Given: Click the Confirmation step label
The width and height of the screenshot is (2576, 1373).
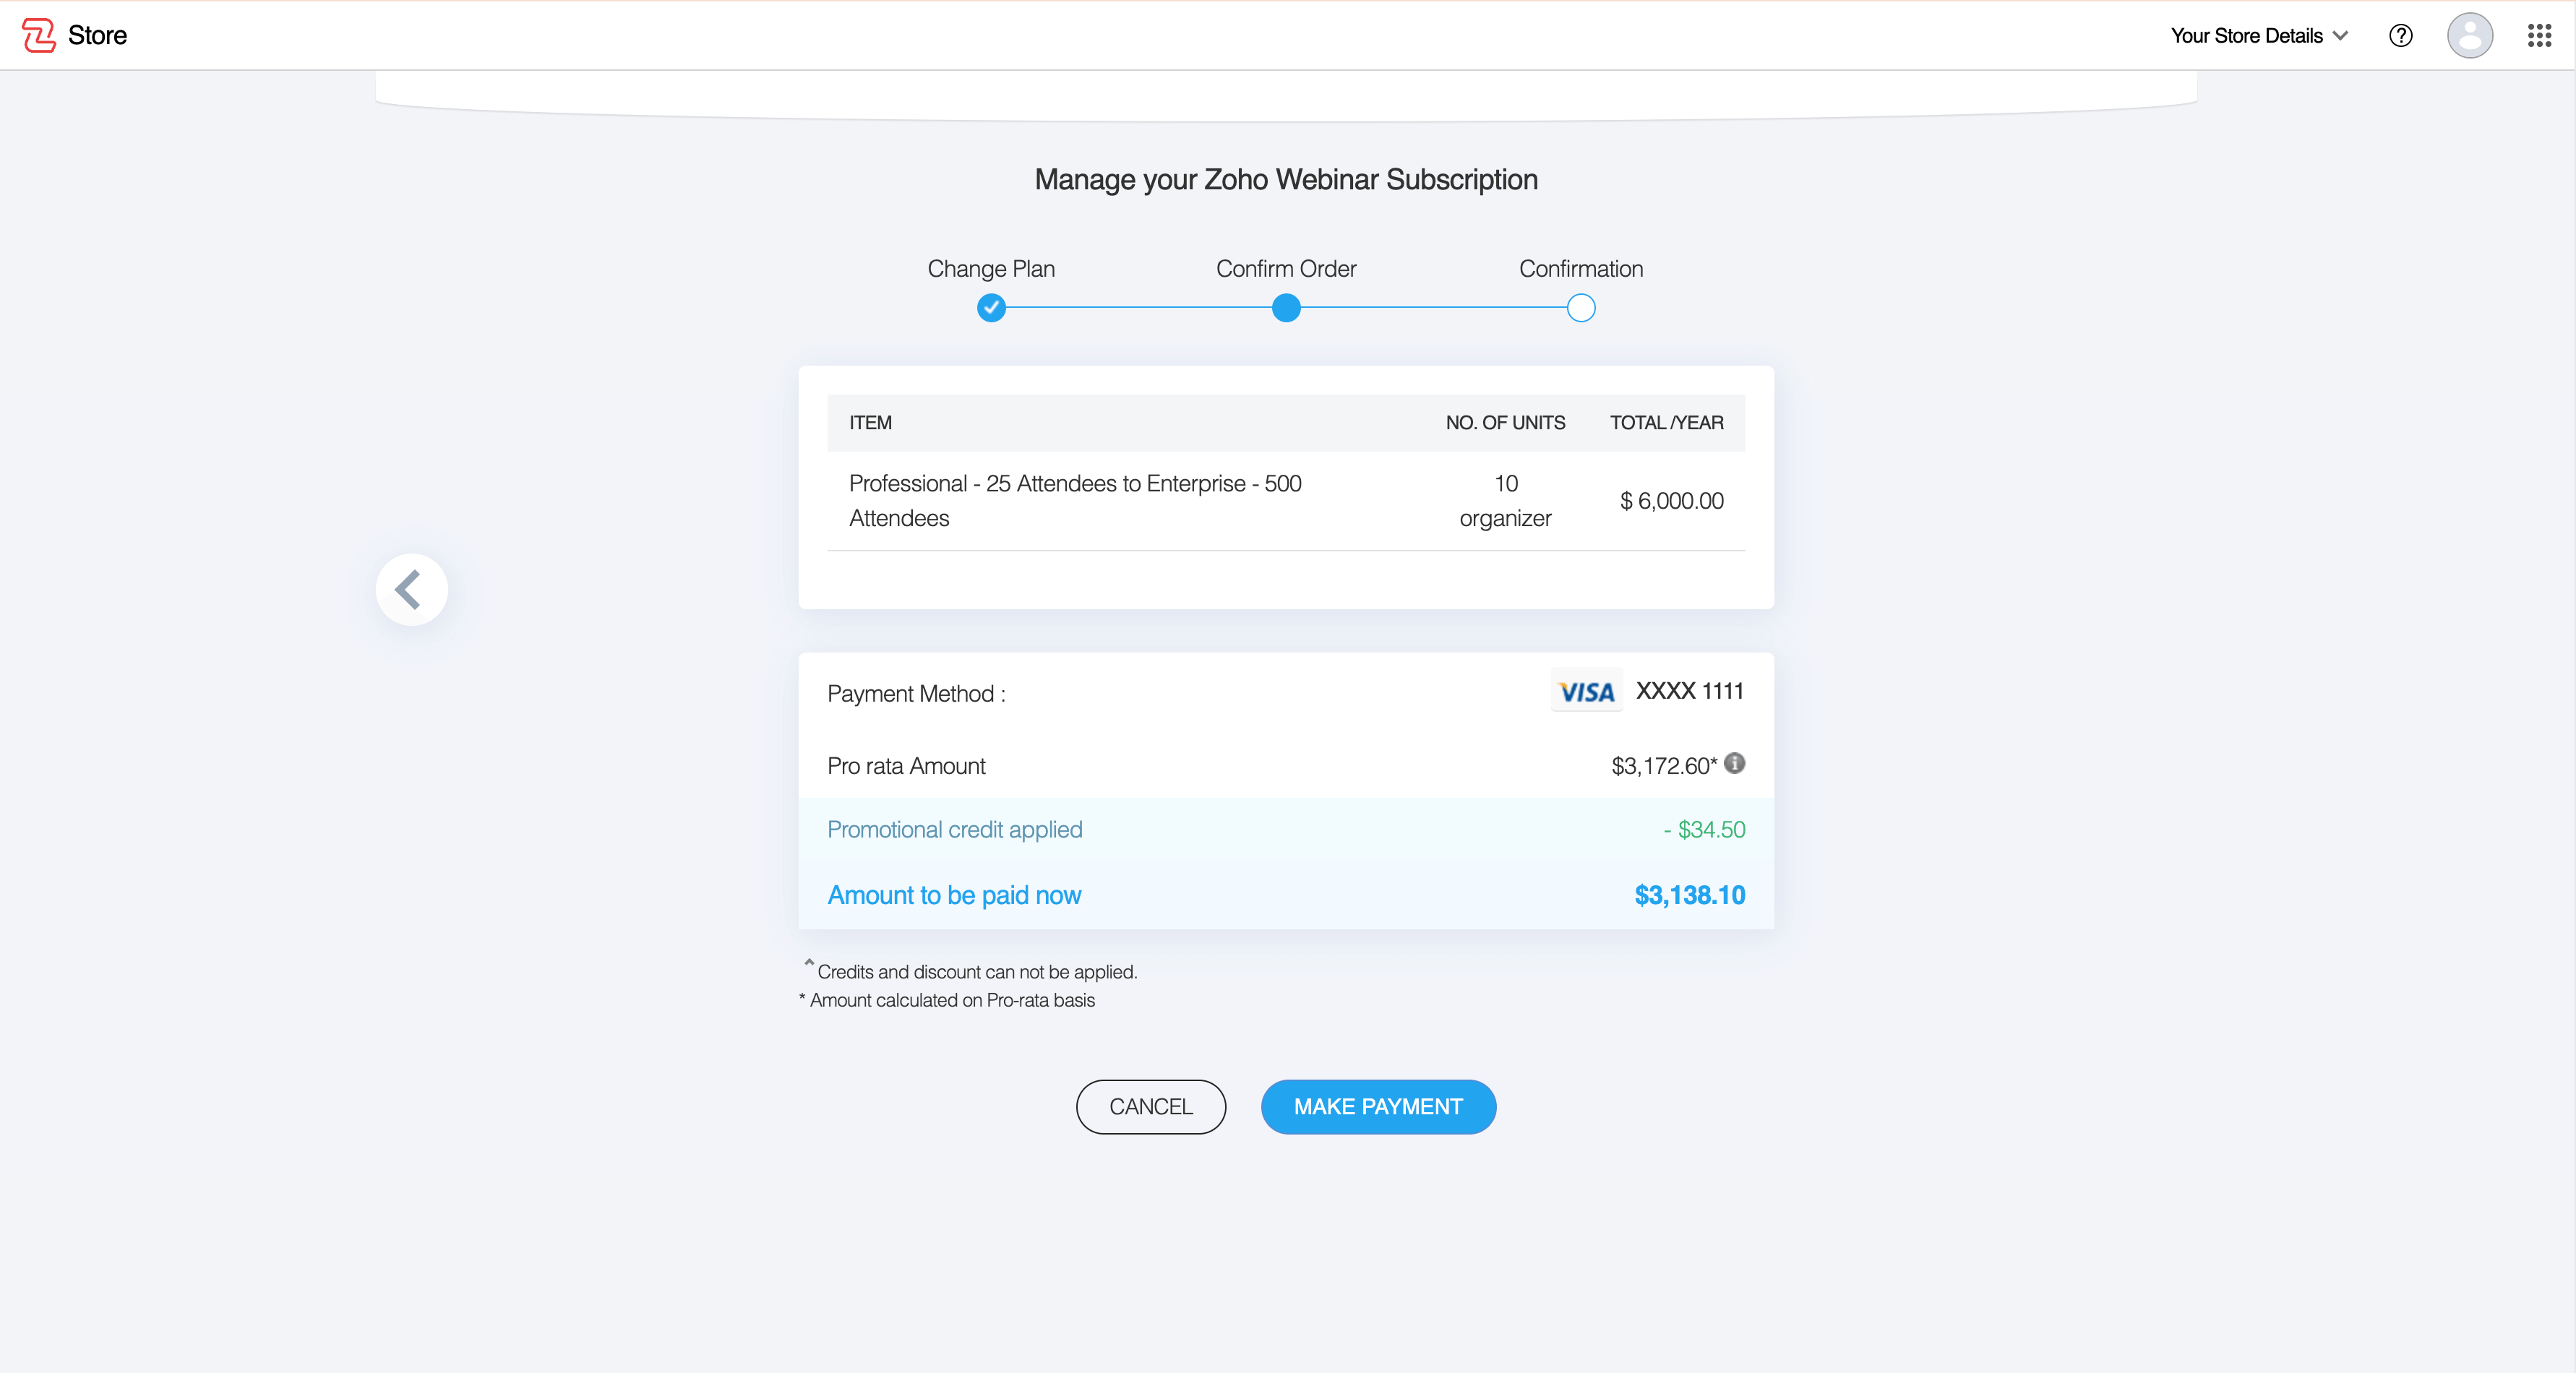Looking at the screenshot, I should tap(1580, 269).
